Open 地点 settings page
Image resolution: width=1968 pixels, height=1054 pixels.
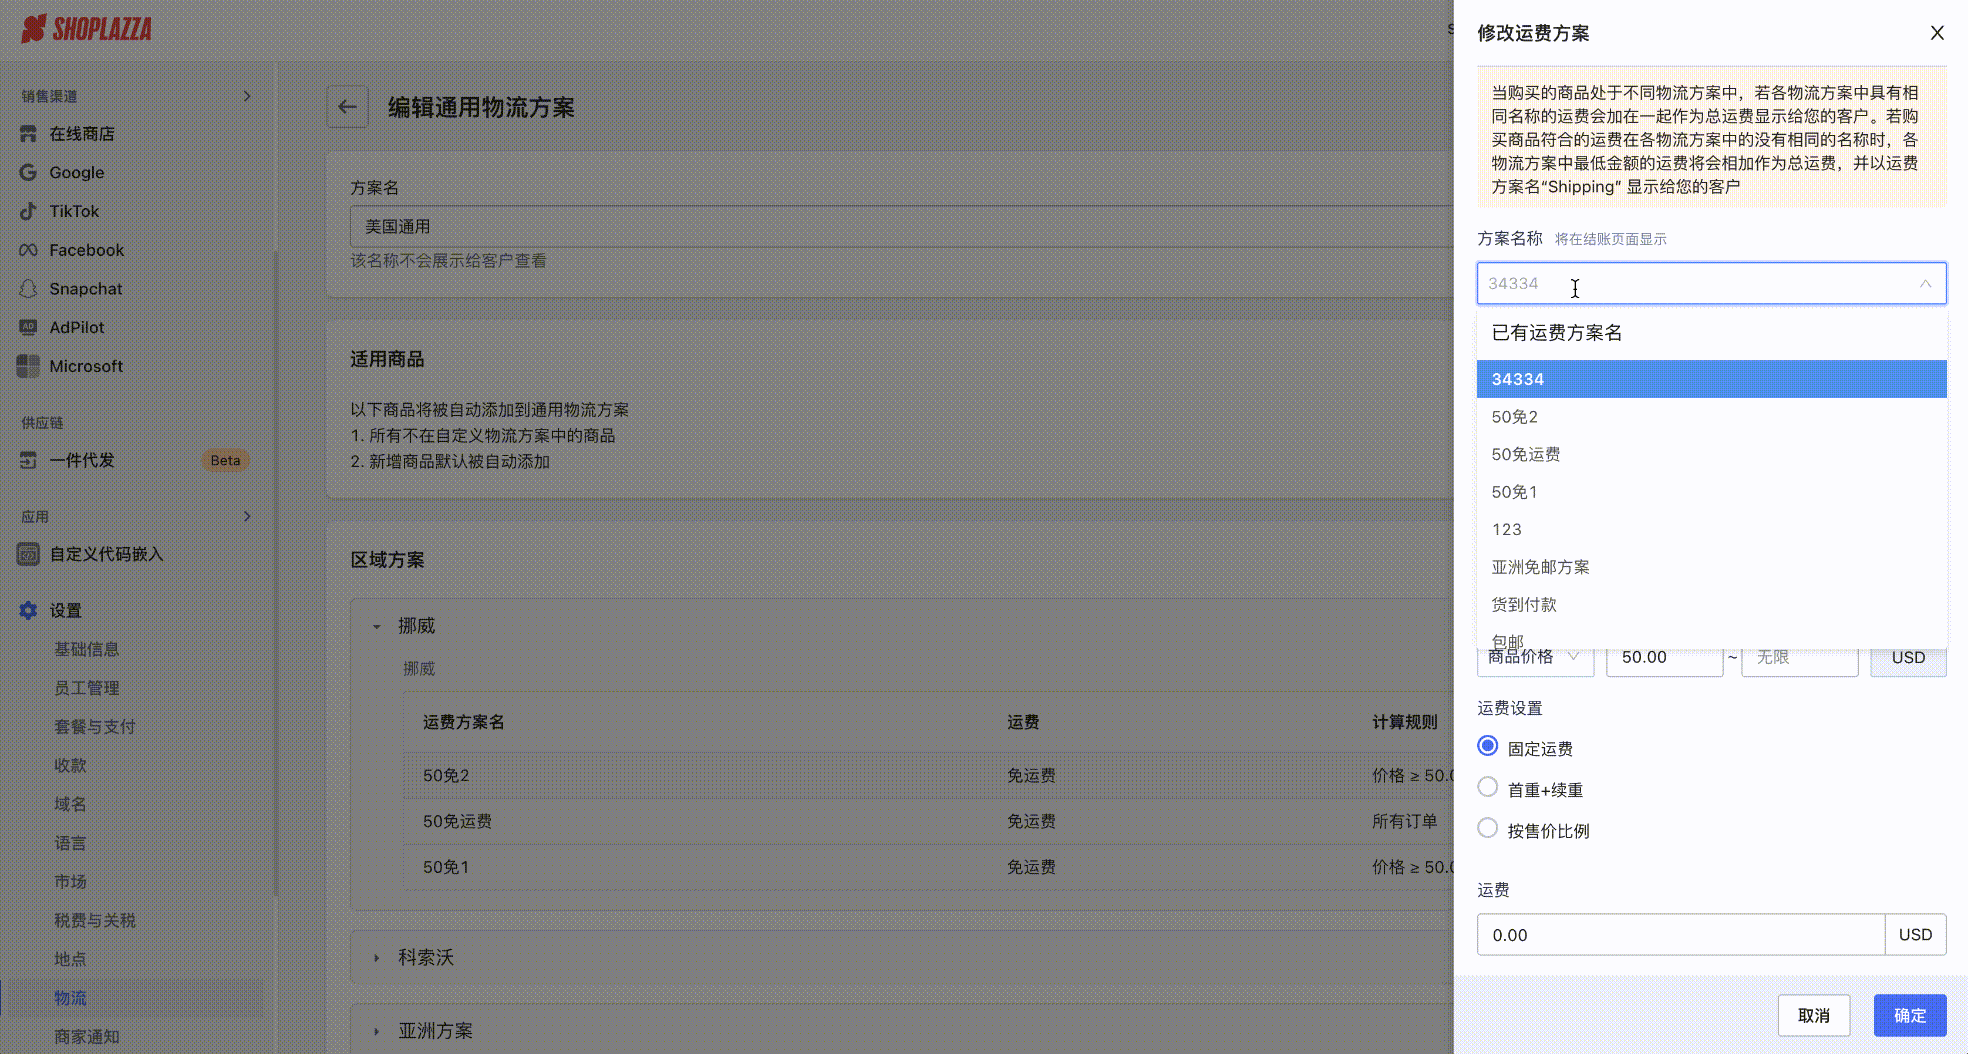click(70, 959)
